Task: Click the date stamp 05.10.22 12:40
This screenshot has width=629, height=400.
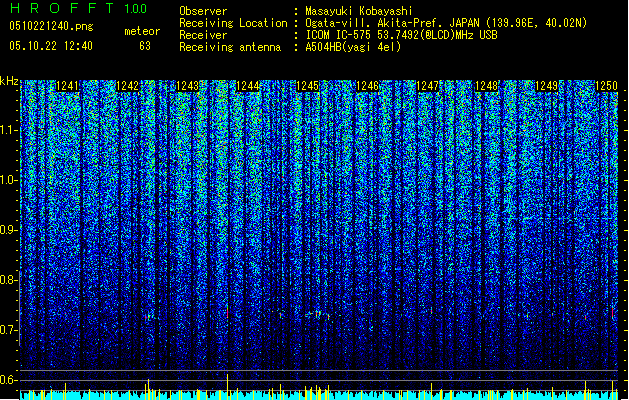Action: (x=51, y=46)
